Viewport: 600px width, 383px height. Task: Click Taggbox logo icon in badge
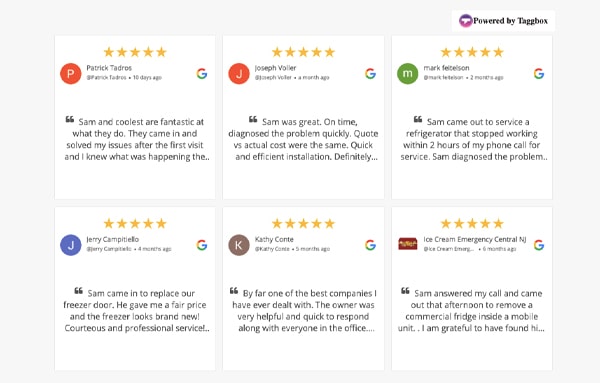tap(465, 21)
